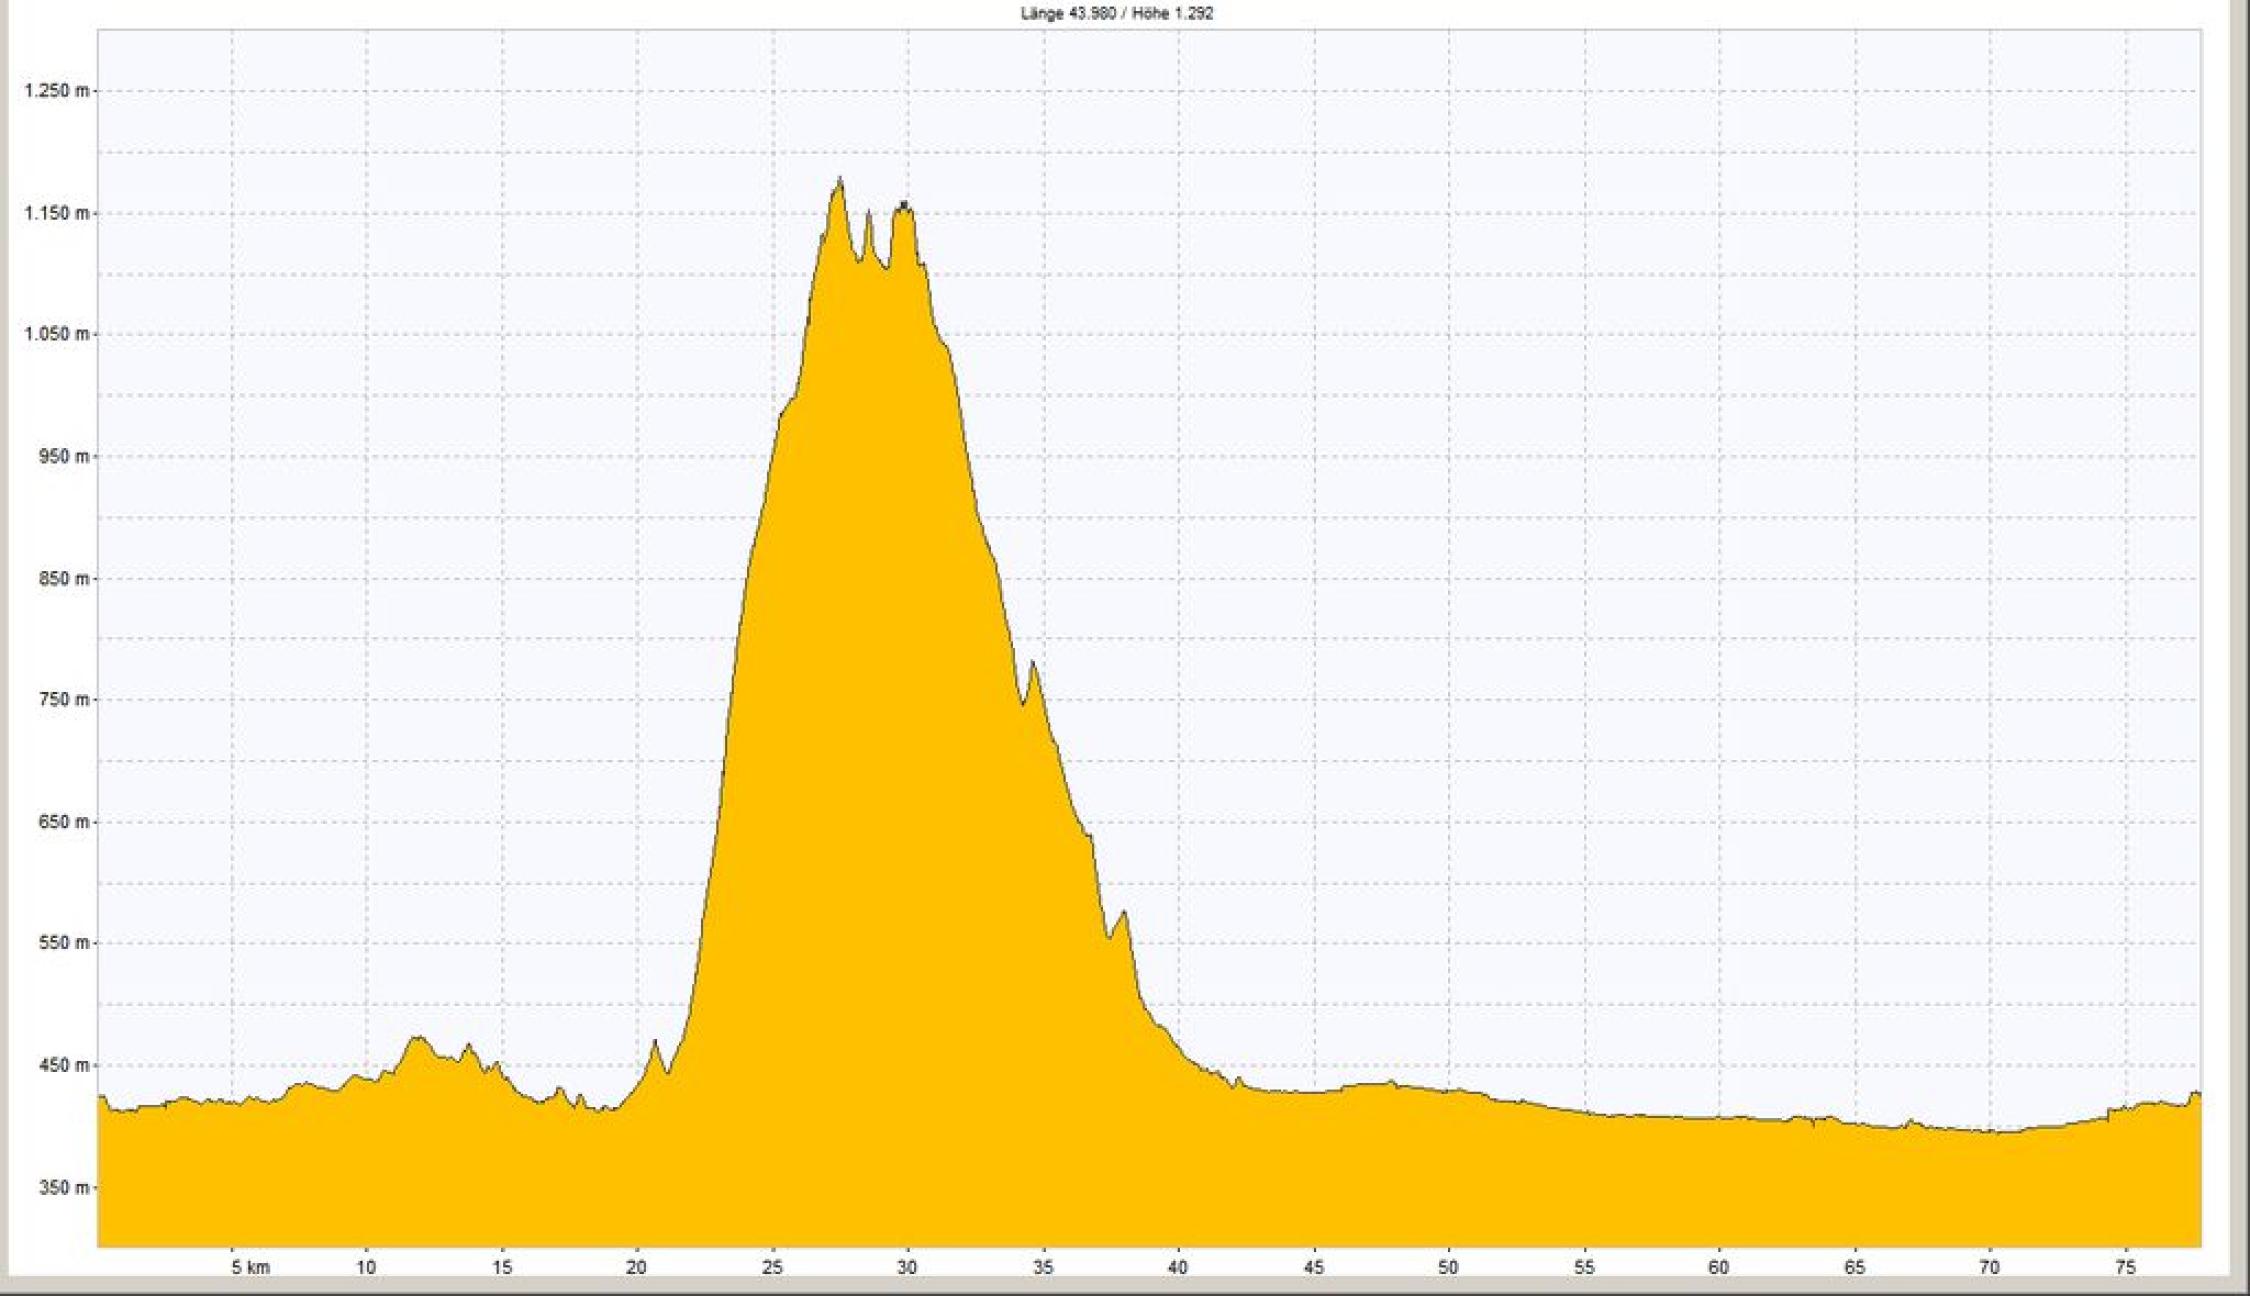
Task: Click the 1.250 m elevation axis label
Action: coord(55,91)
